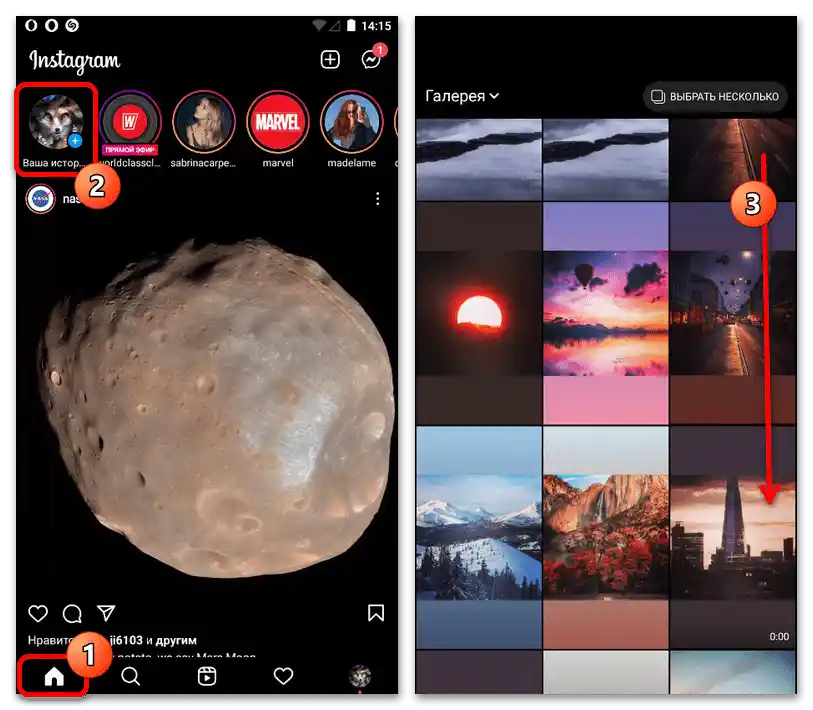Open Reels tab
This screenshot has width=813, height=710.
tap(207, 676)
